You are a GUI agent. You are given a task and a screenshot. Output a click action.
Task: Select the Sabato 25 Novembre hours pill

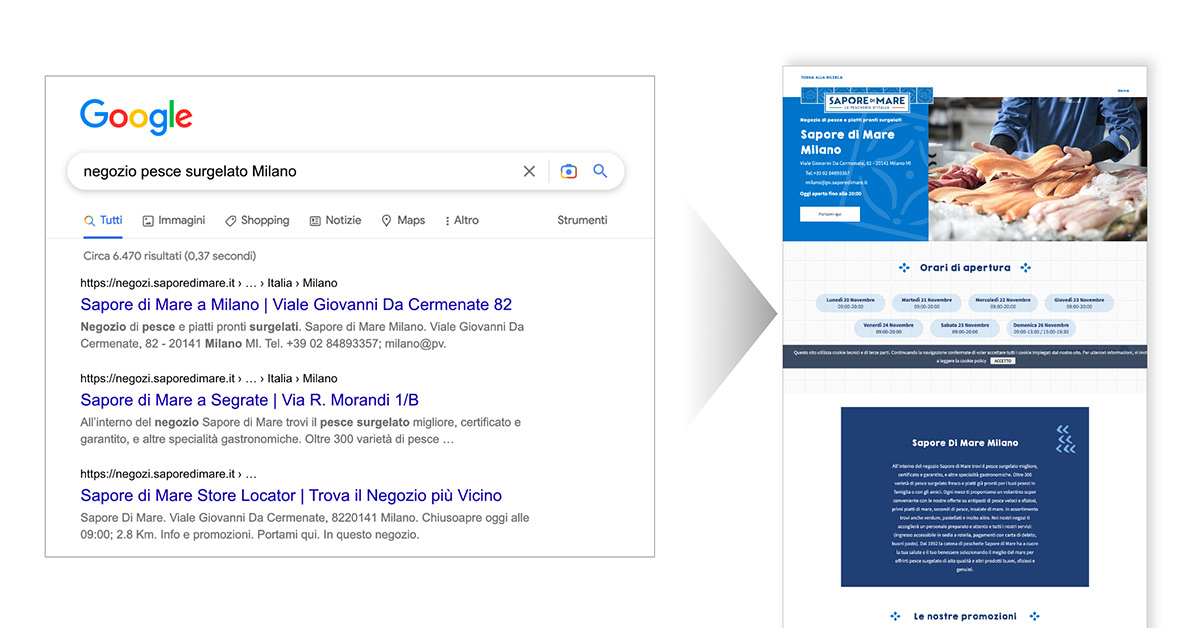(x=964, y=328)
